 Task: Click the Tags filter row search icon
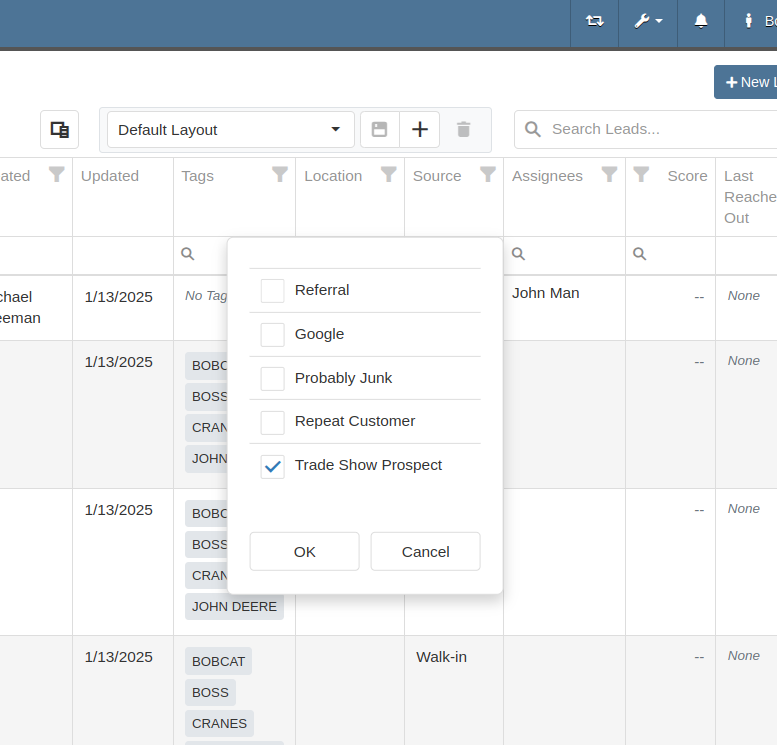click(187, 254)
